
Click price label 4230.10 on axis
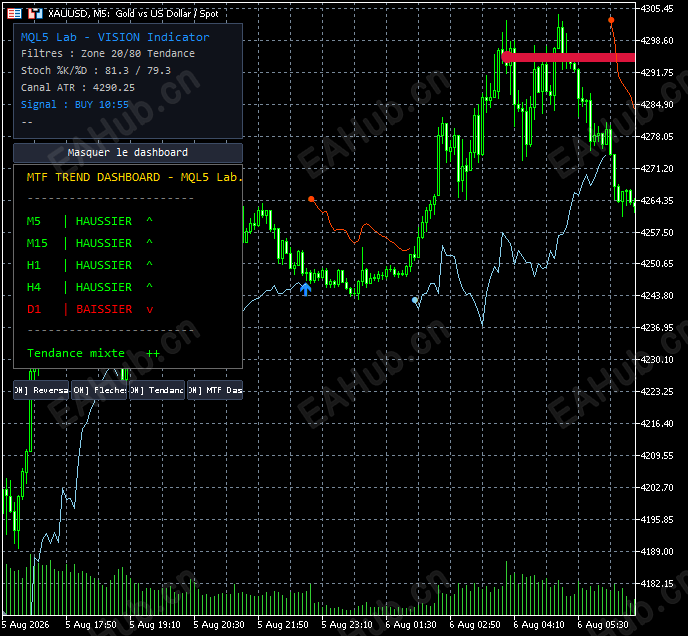pos(657,359)
